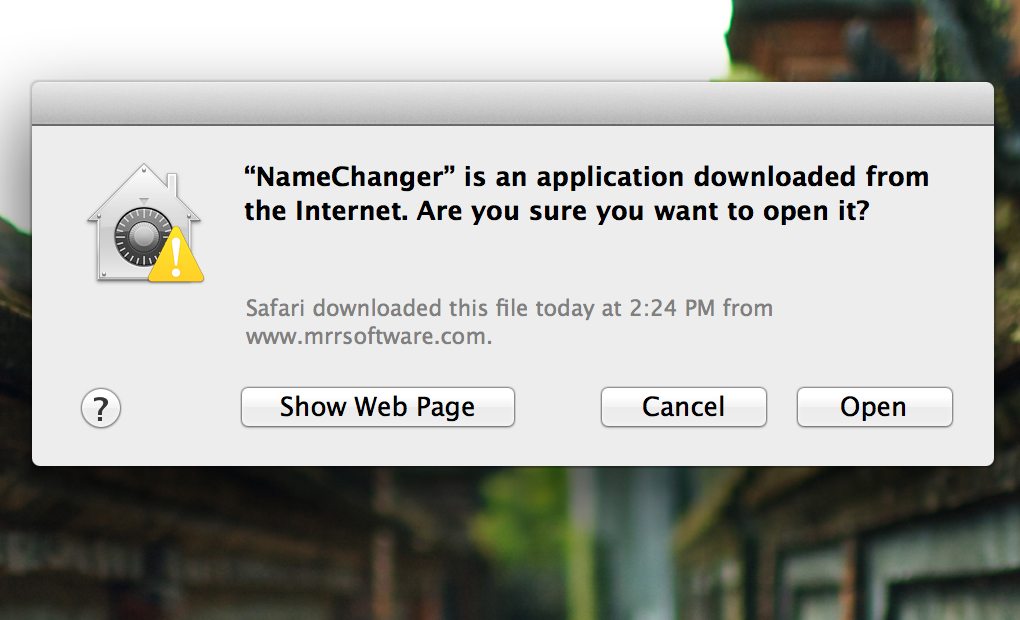Click the white window area above the dialog
This screenshot has width=1020, height=620.
(x=364, y=39)
